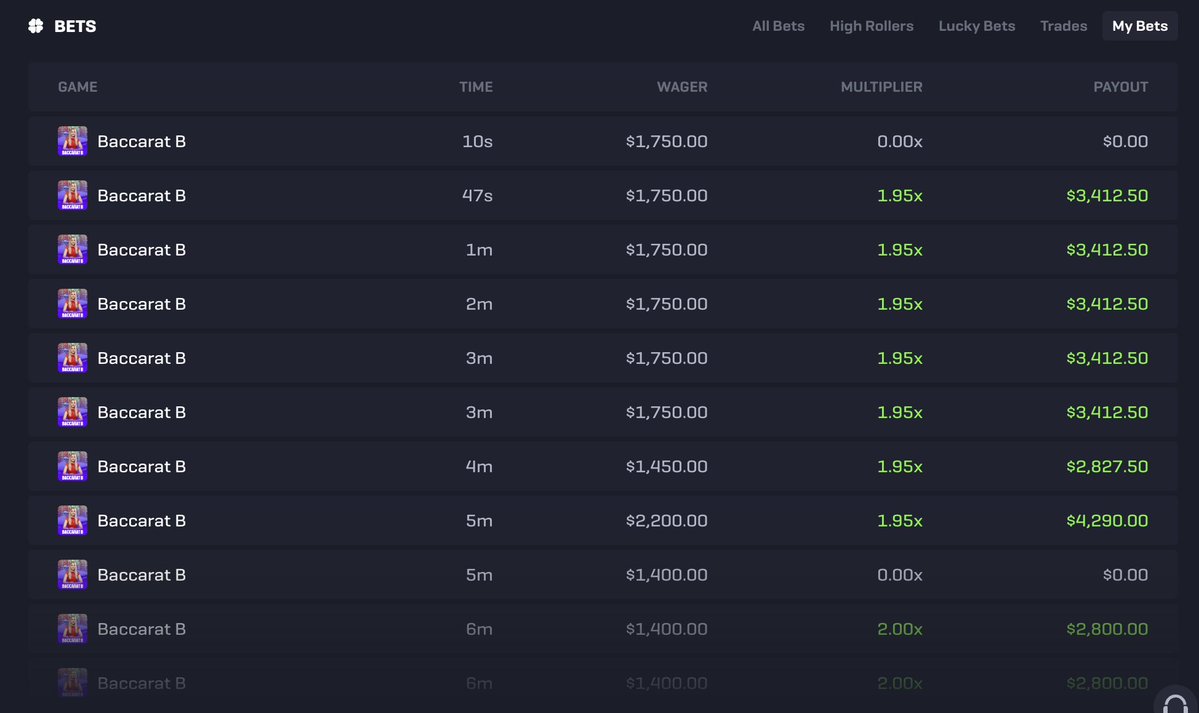The height and width of the screenshot is (713, 1199).
Task: Click the MULTIPLIER column header
Action: tap(882, 87)
